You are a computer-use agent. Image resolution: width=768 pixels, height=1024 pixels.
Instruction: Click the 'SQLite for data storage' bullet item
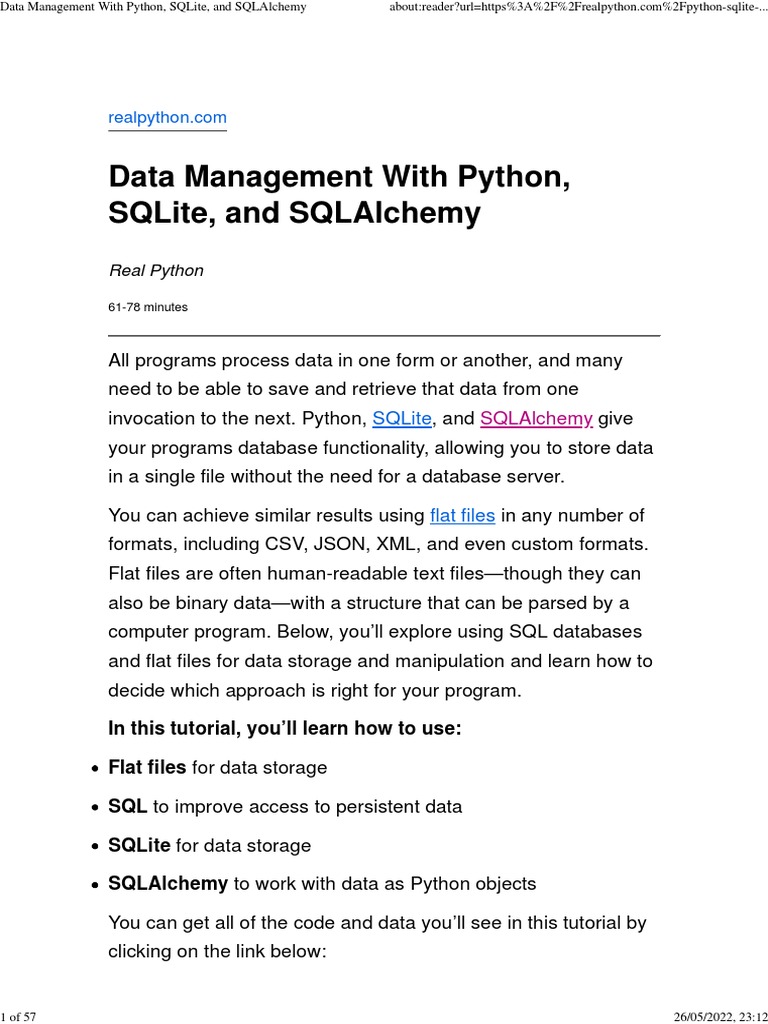tap(209, 846)
